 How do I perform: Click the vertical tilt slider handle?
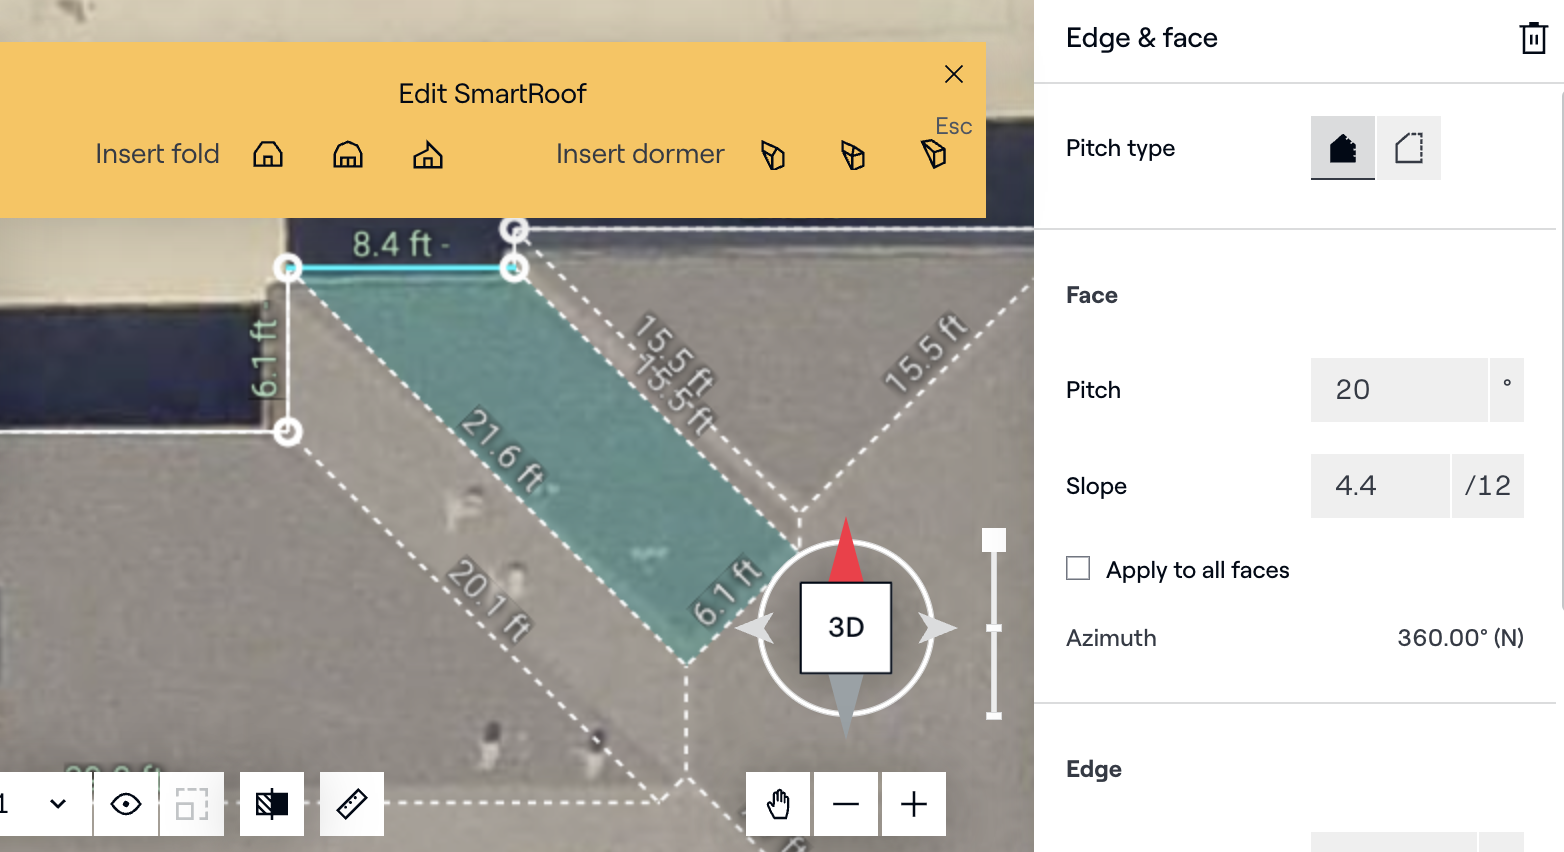click(x=994, y=540)
